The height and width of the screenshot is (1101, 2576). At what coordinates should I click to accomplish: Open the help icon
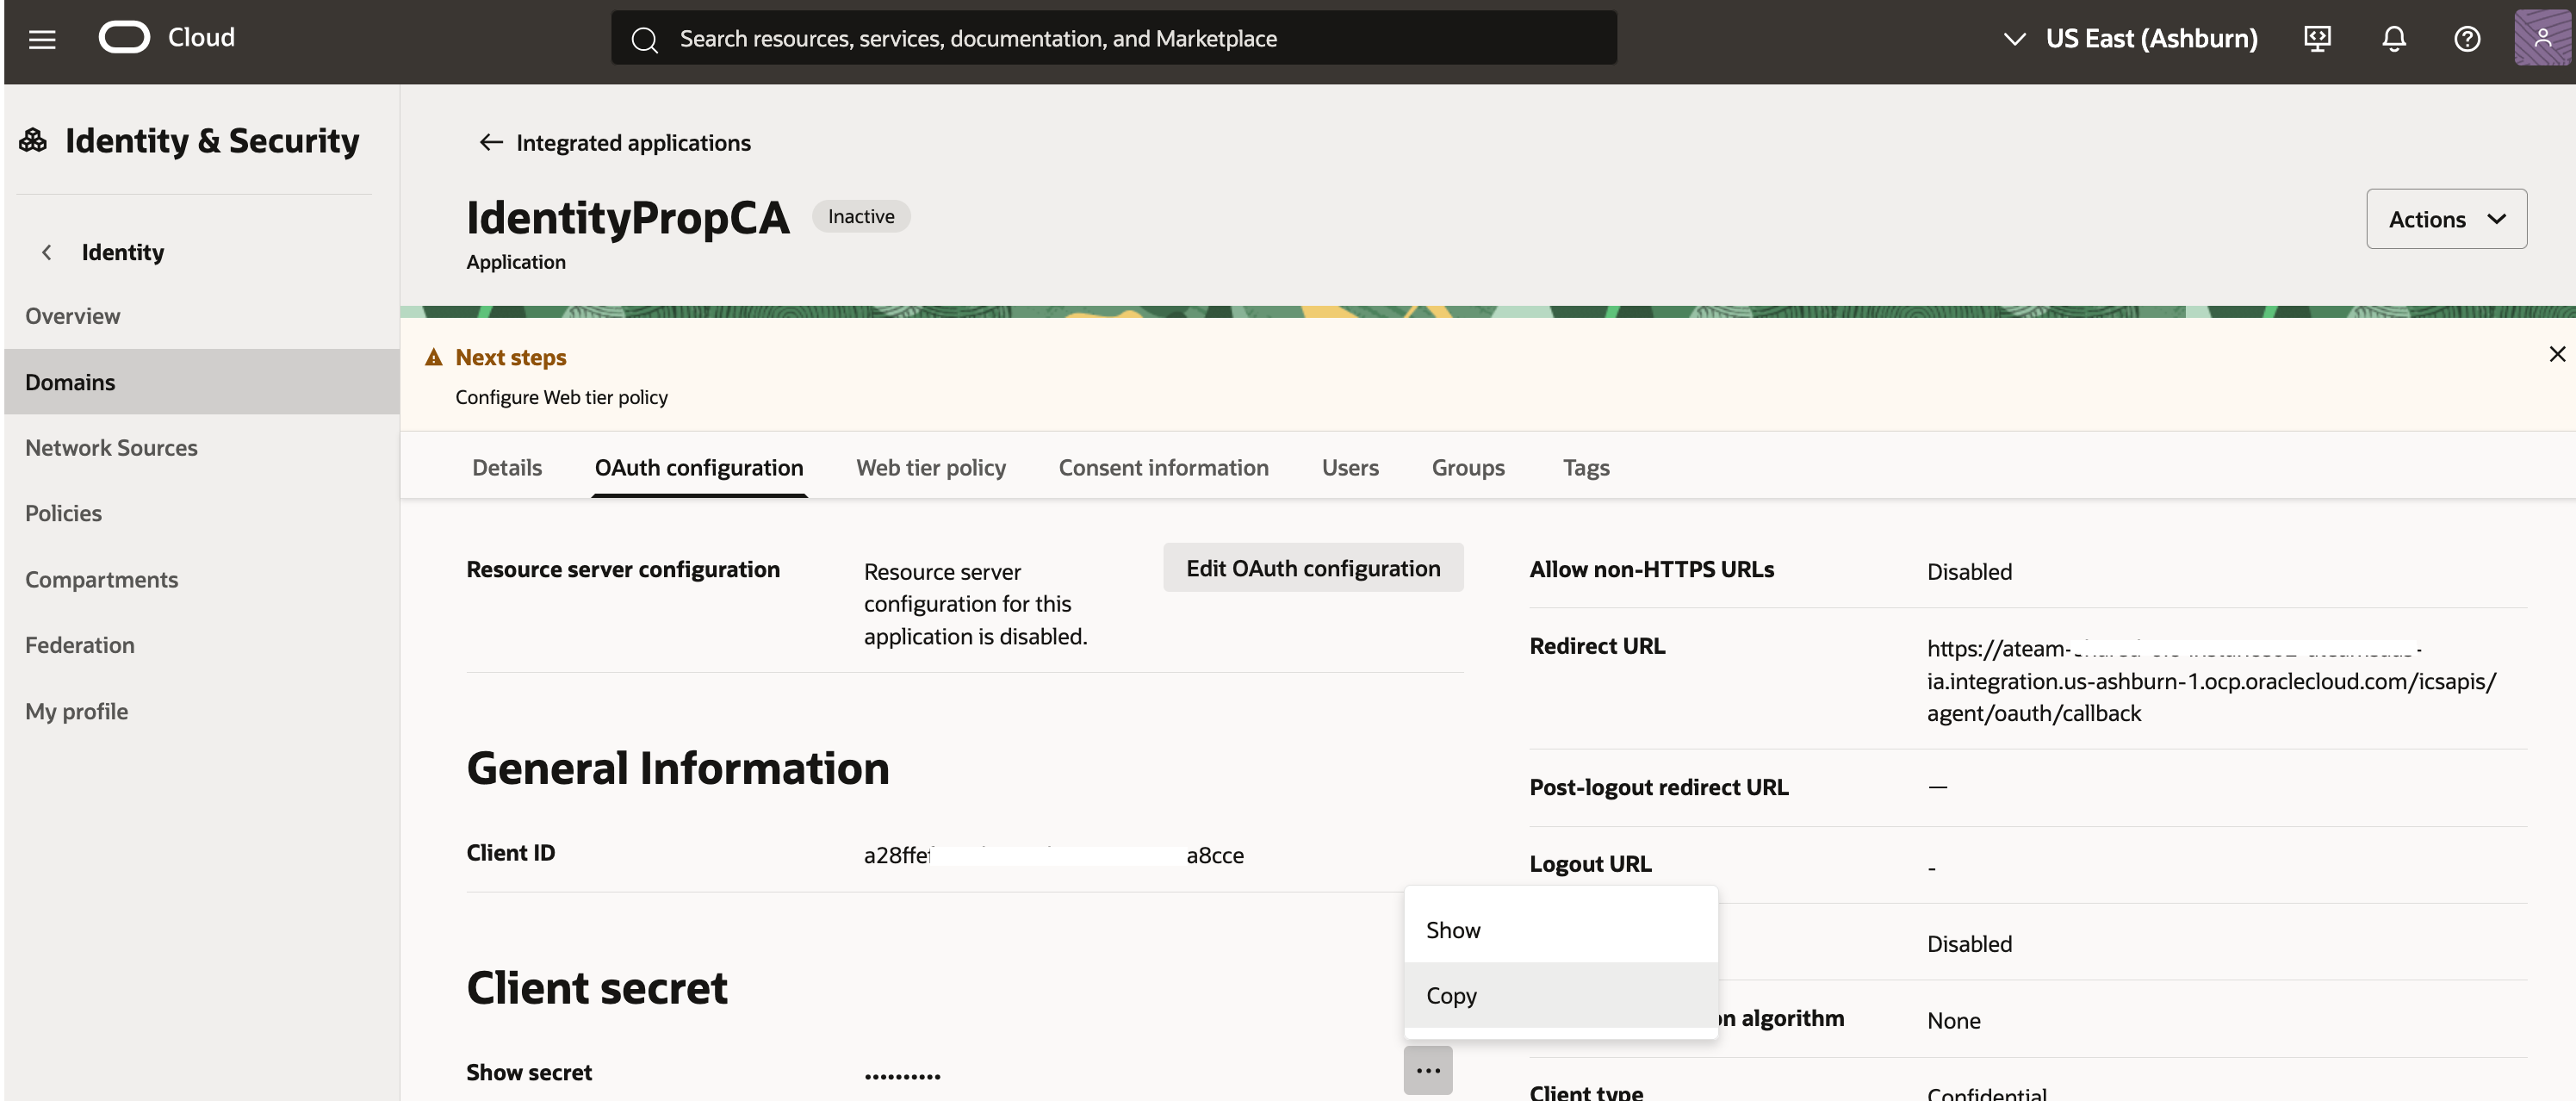(2467, 39)
